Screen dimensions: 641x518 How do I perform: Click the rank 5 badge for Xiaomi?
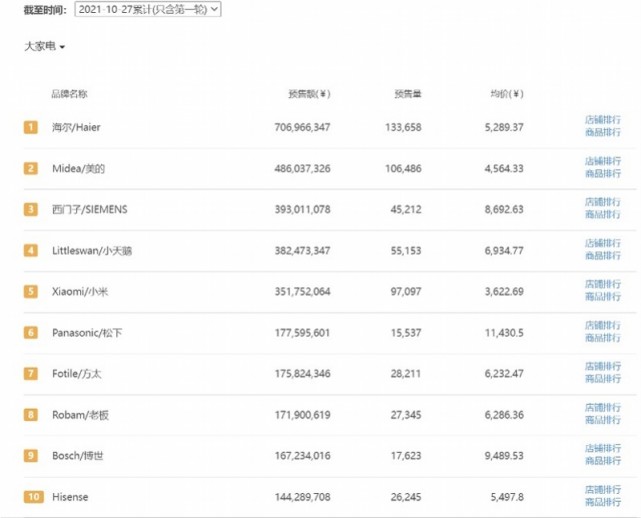tap(31, 291)
